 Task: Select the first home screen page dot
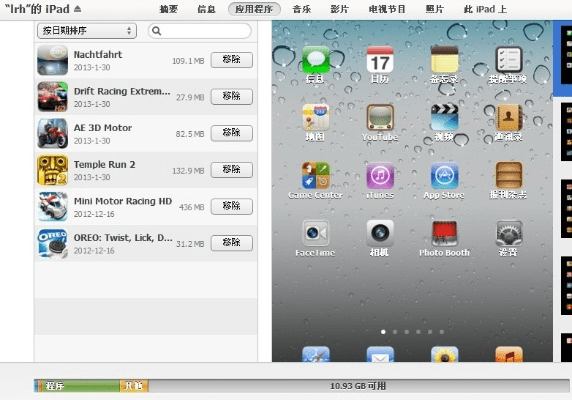pos(383,332)
